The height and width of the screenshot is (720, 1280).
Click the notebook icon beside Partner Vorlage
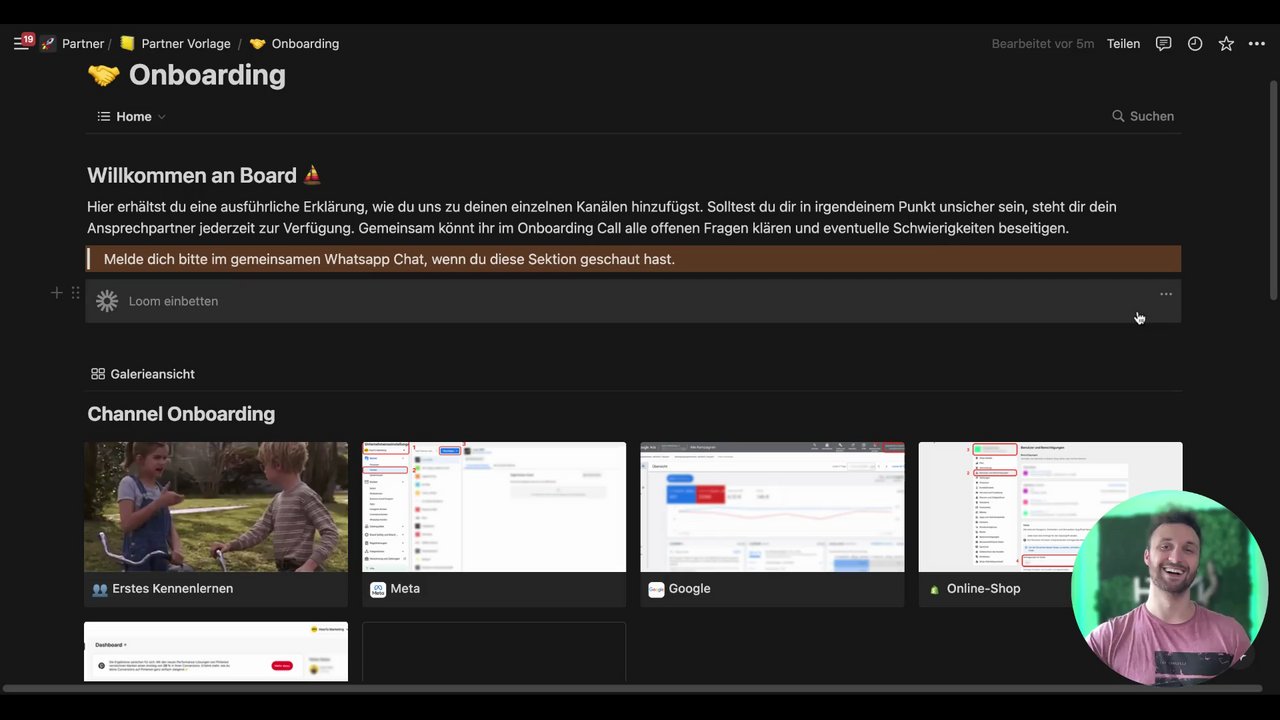pos(127,44)
